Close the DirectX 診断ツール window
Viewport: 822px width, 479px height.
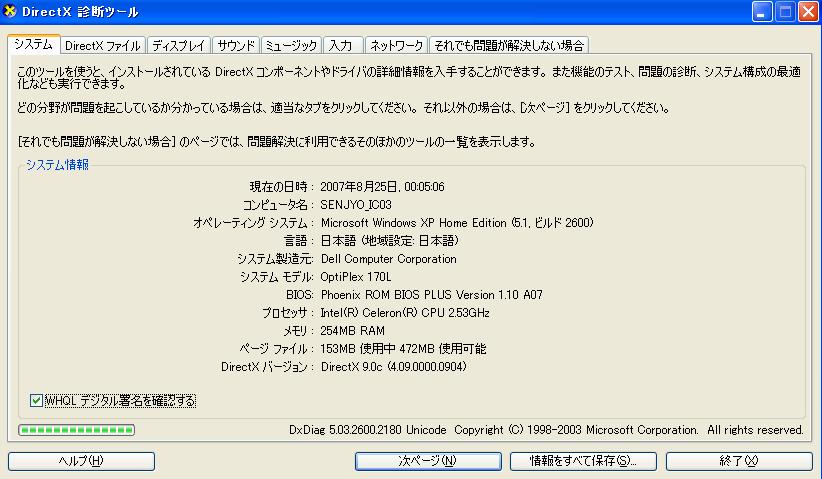(x=808, y=12)
